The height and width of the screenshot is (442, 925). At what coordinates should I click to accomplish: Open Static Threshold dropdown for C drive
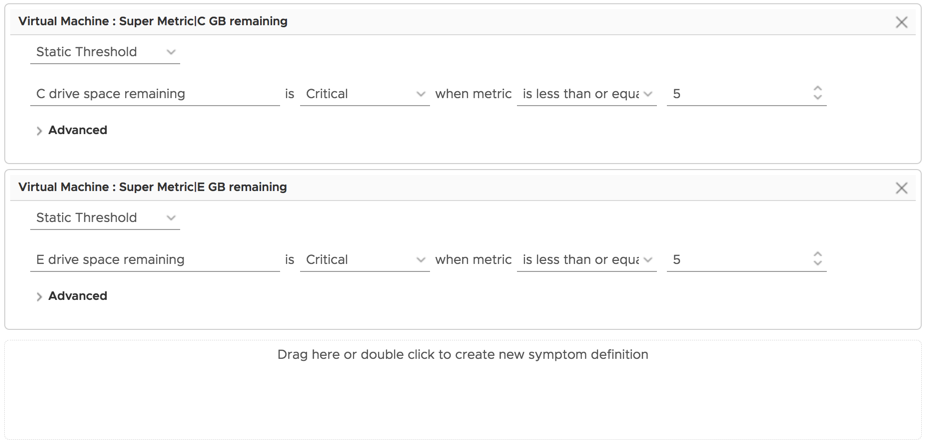tap(105, 52)
